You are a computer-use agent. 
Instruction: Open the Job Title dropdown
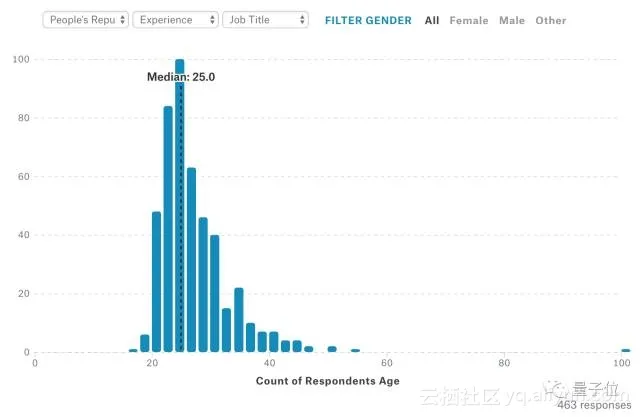[265, 20]
